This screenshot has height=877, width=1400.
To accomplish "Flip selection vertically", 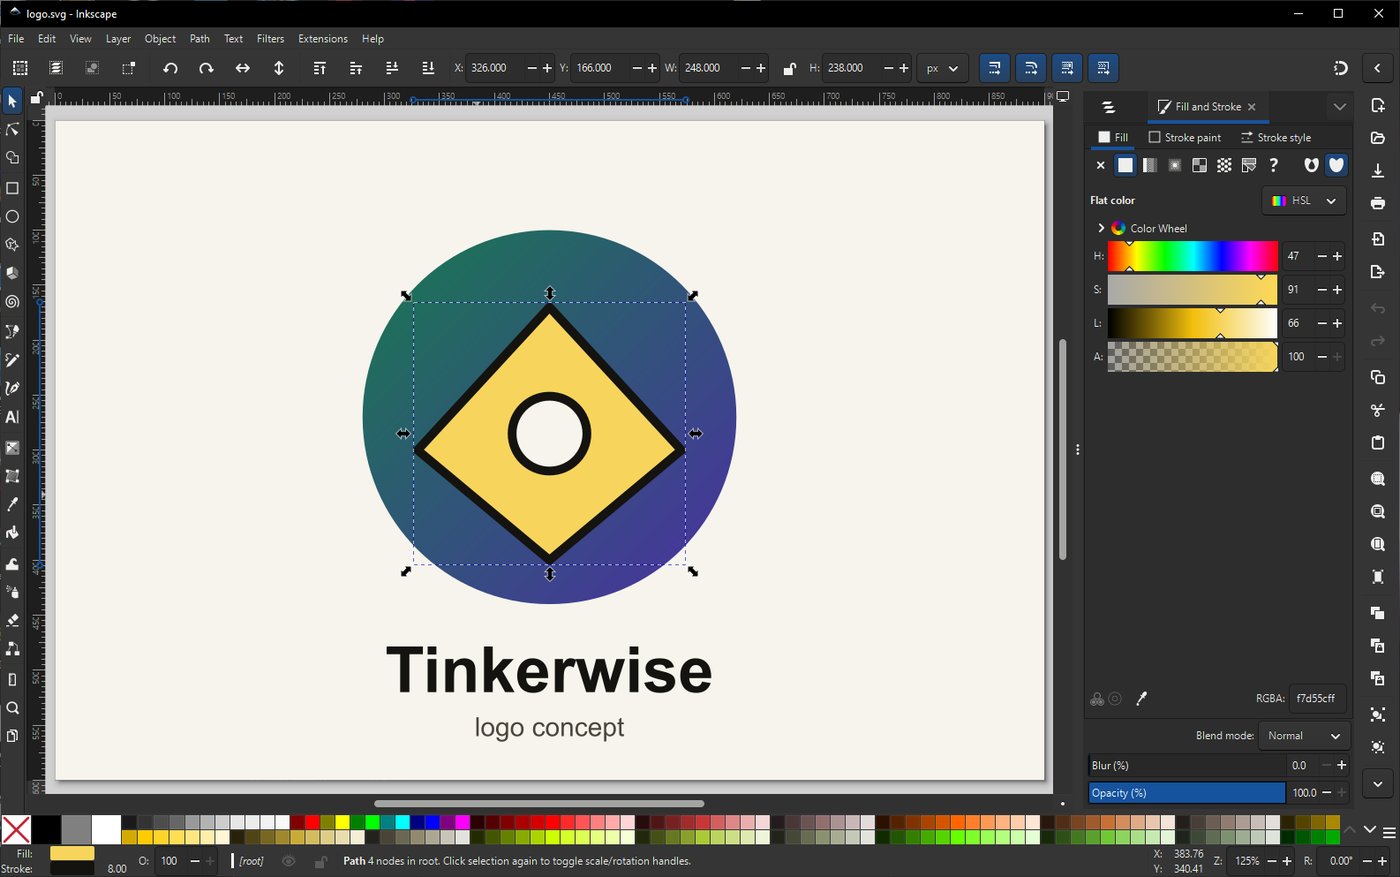I will tap(279, 68).
